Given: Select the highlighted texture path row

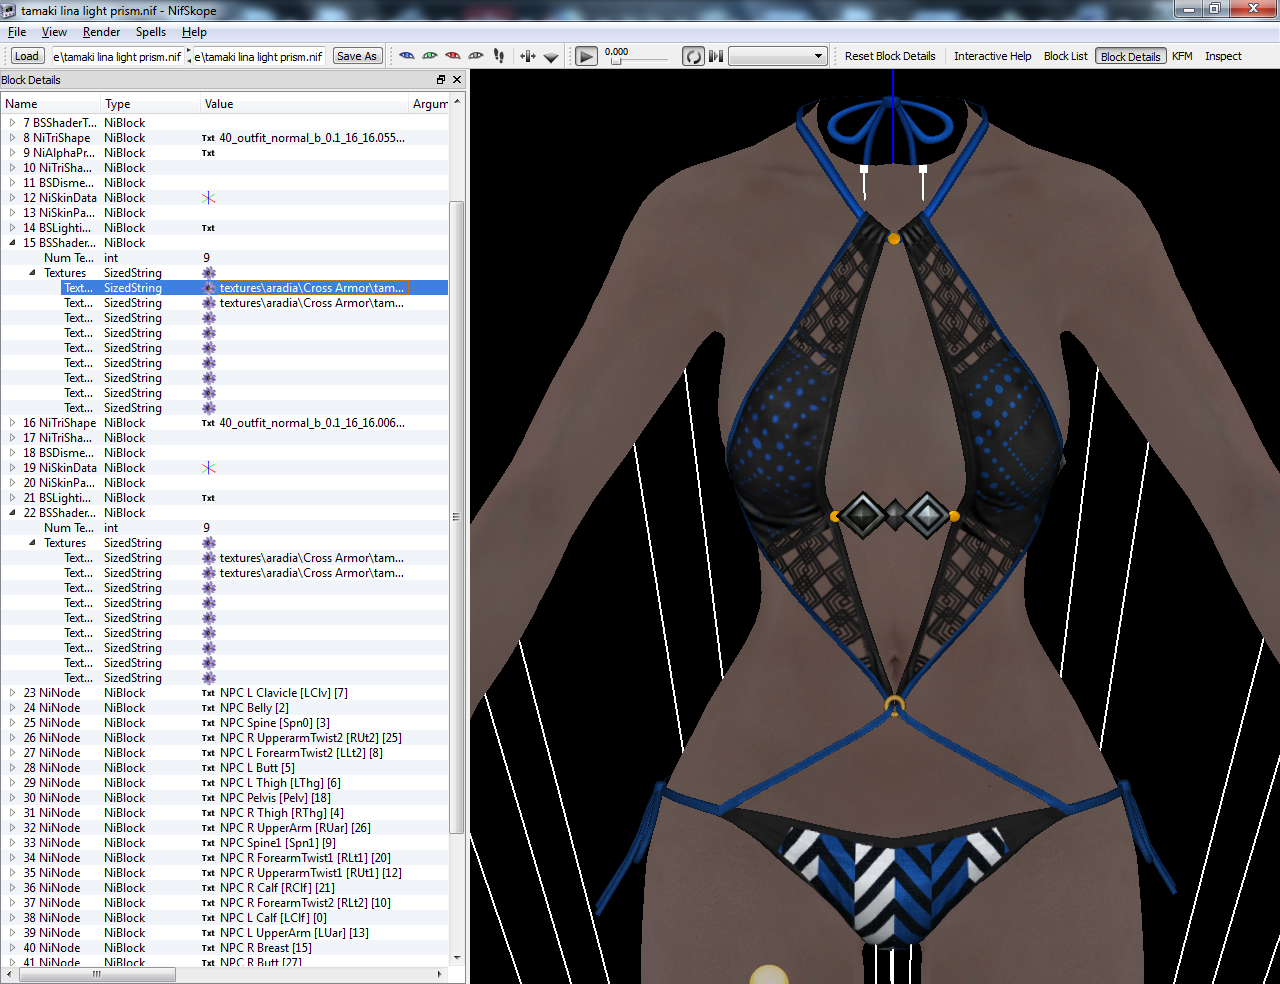Looking at the screenshot, I should 224,288.
